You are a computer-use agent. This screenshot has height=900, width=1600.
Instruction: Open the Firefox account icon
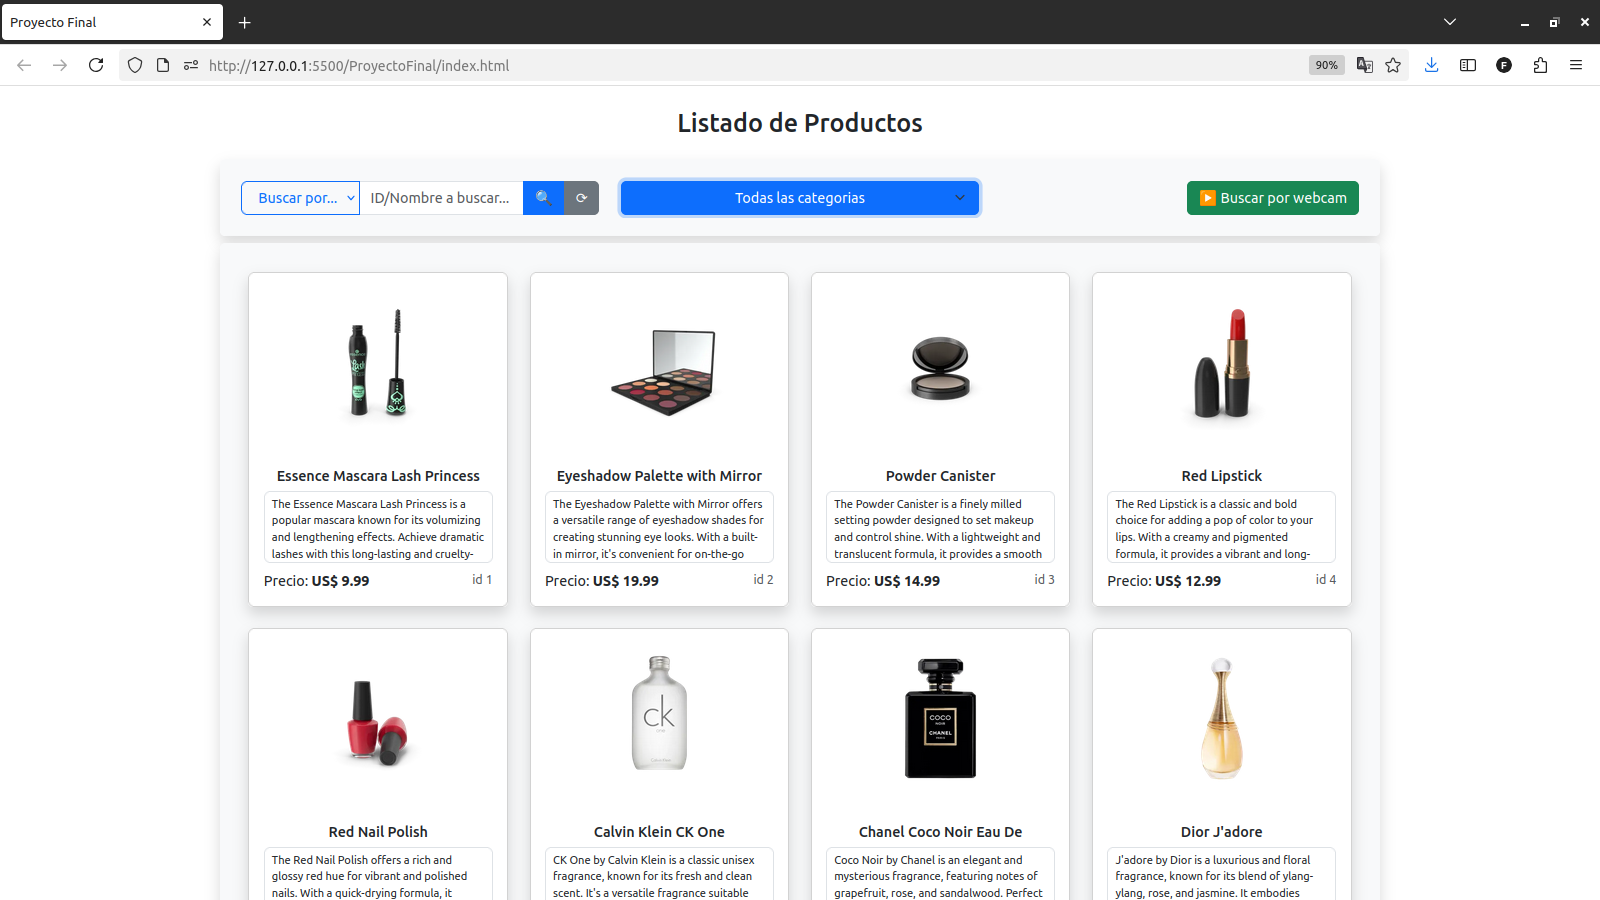1504,65
